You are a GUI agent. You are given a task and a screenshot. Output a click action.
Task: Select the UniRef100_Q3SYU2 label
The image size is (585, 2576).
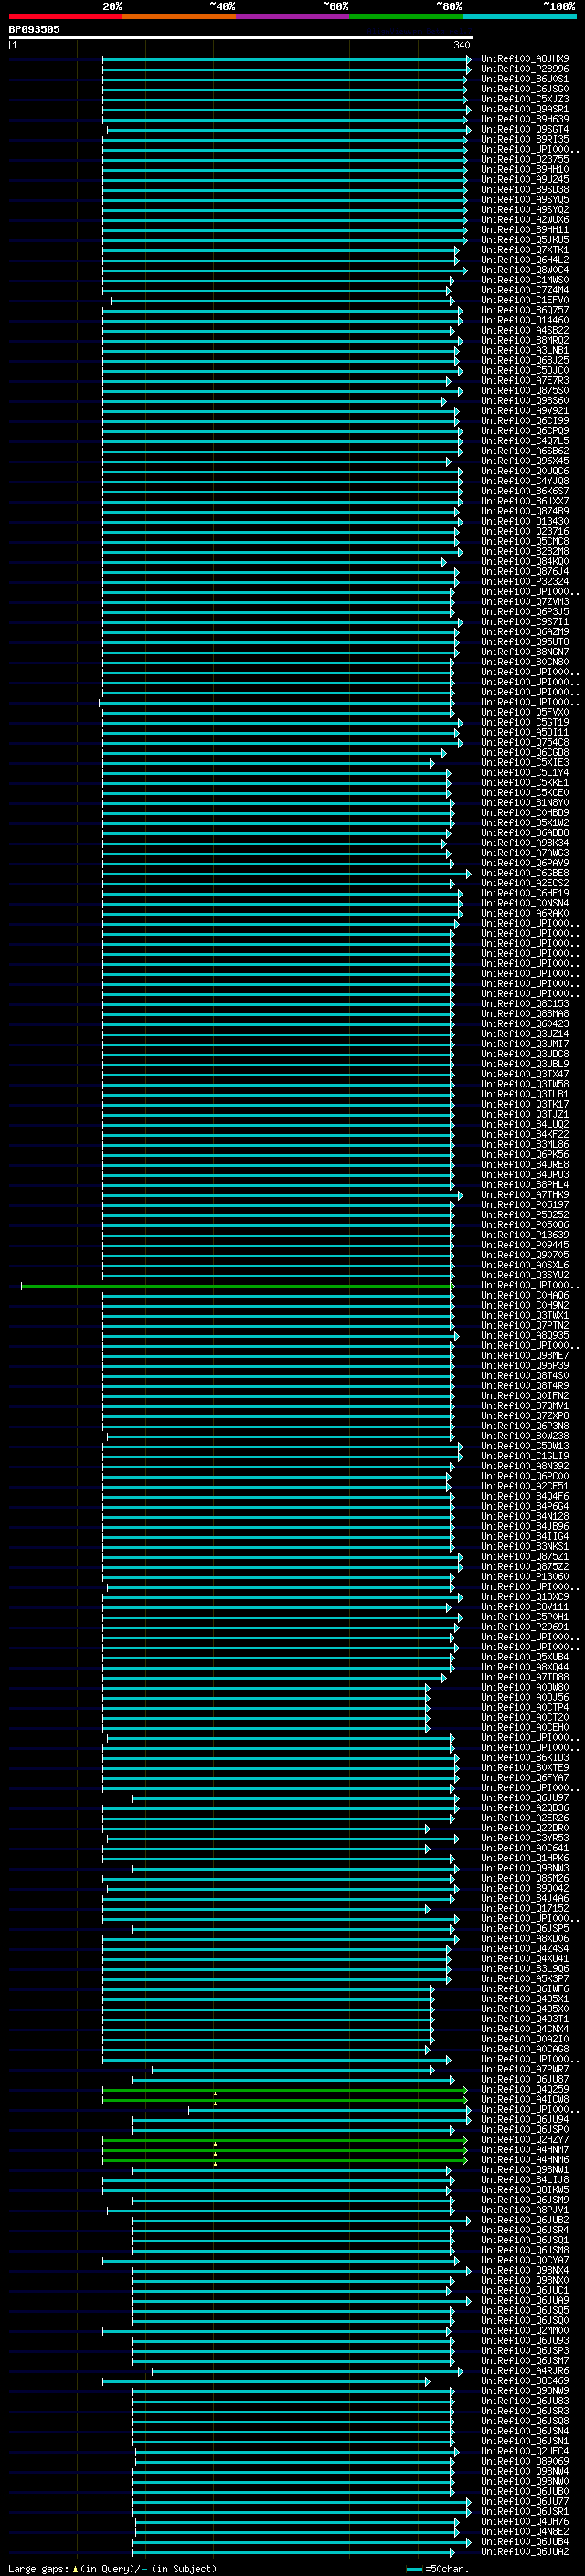[525, 1275]
